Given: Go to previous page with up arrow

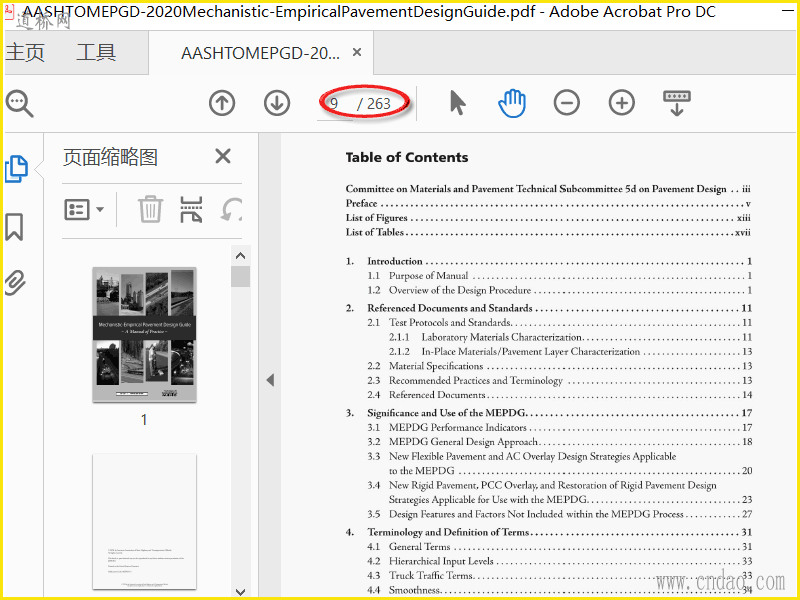Looking at the screenshot, I should [222, 103].
